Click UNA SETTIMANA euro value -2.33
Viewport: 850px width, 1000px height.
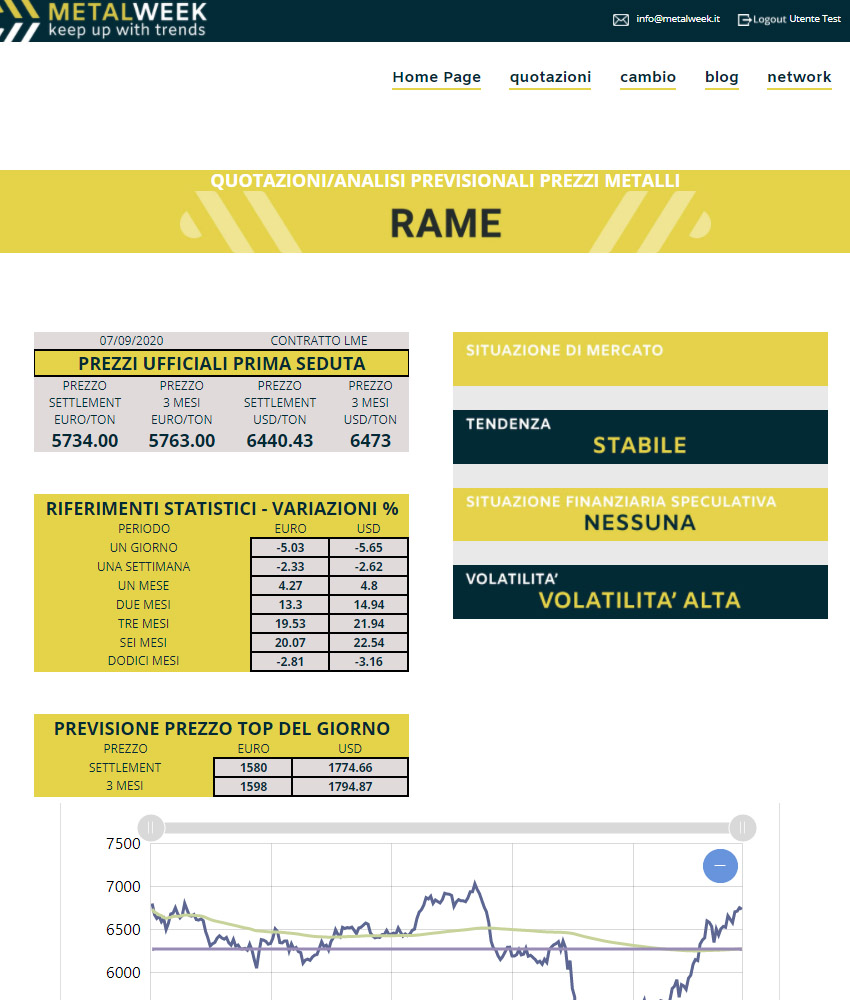pos(290,567)
